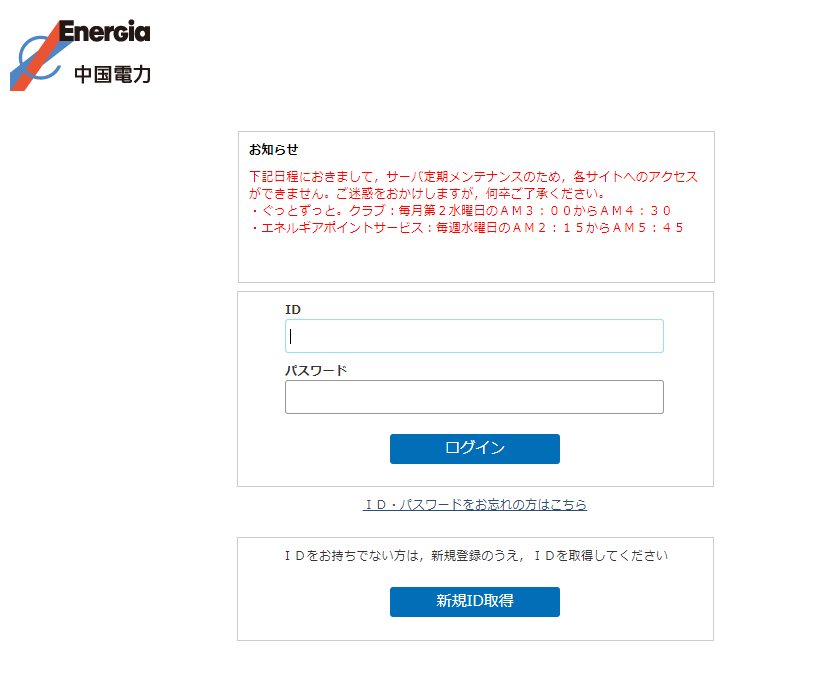Focus the ID input field
This screenshot has width=820, height=678.
(x=474, y=336)
